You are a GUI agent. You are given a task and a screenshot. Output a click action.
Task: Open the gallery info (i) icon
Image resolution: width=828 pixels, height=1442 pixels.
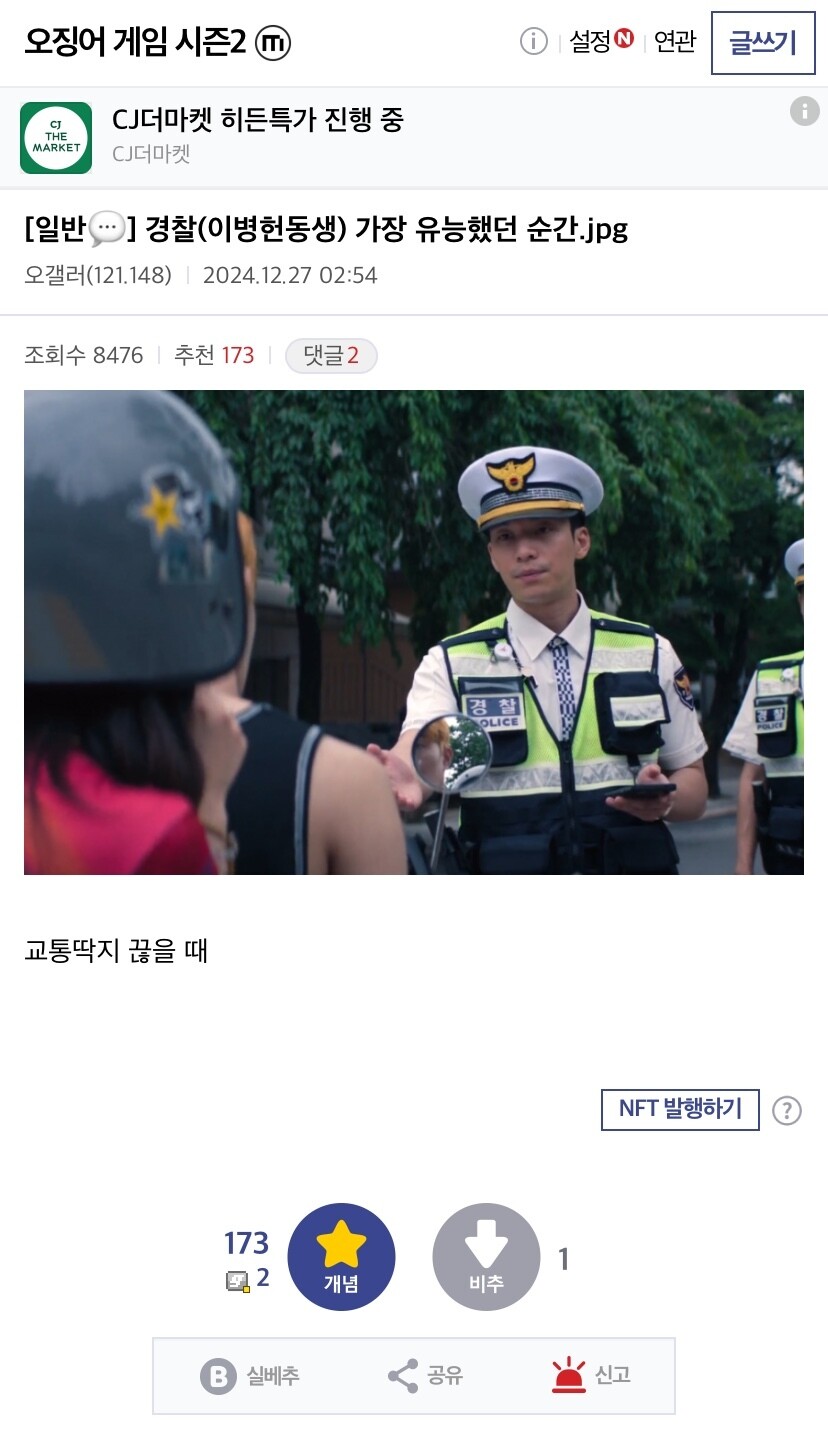534,41
